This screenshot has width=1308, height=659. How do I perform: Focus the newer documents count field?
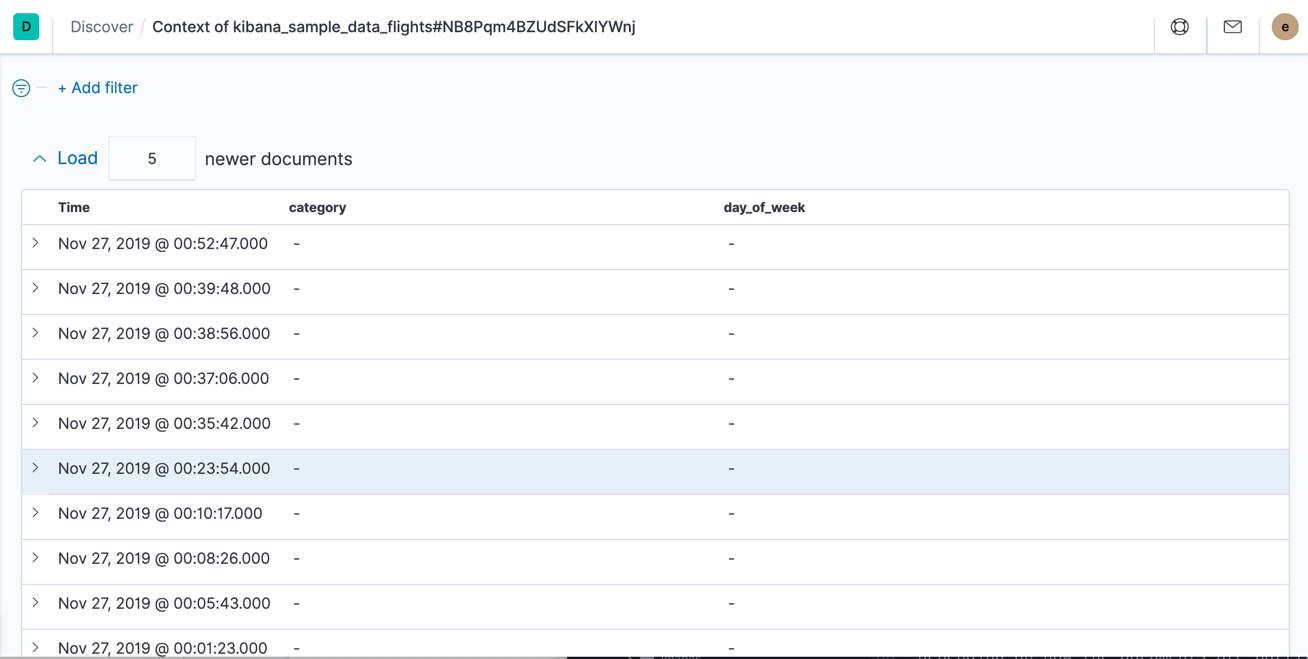pos(152,158)
